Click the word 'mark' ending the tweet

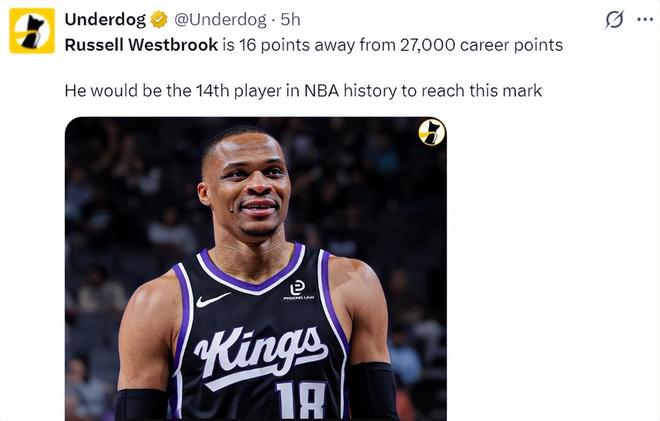pyautogui.click(x=523, y=90)
